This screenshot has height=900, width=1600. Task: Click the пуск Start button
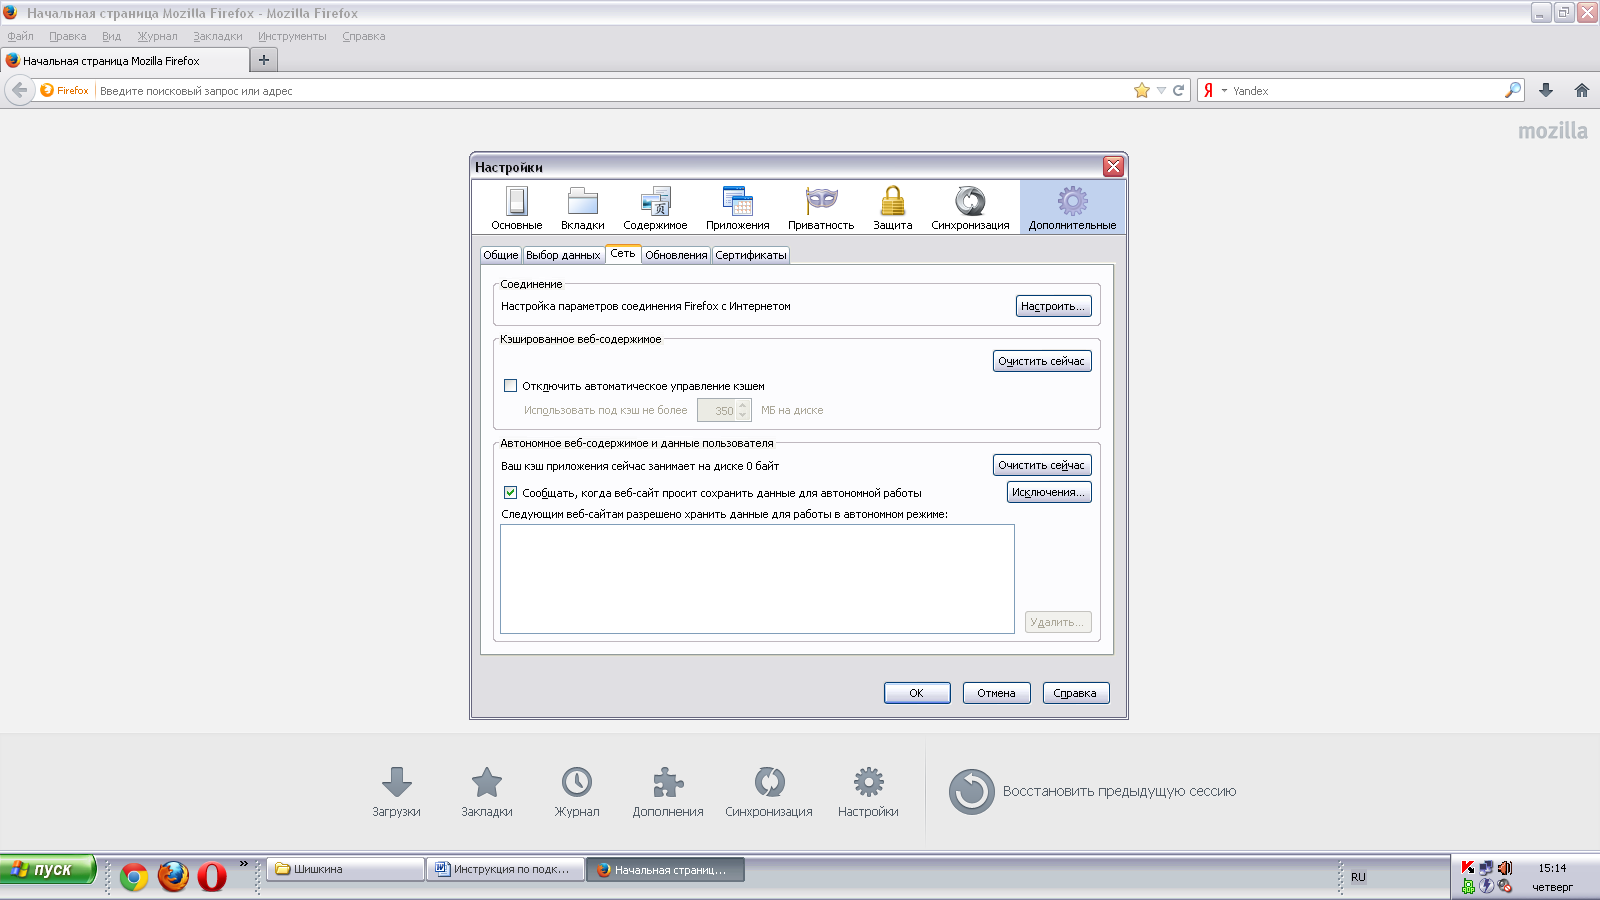tap(48, 869)
